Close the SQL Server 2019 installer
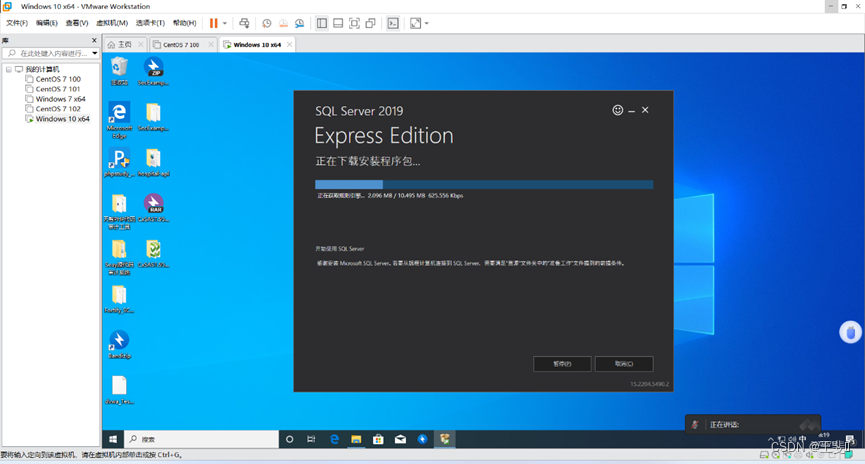The height and width of the screenshot is (464, 865). [645, 110]
